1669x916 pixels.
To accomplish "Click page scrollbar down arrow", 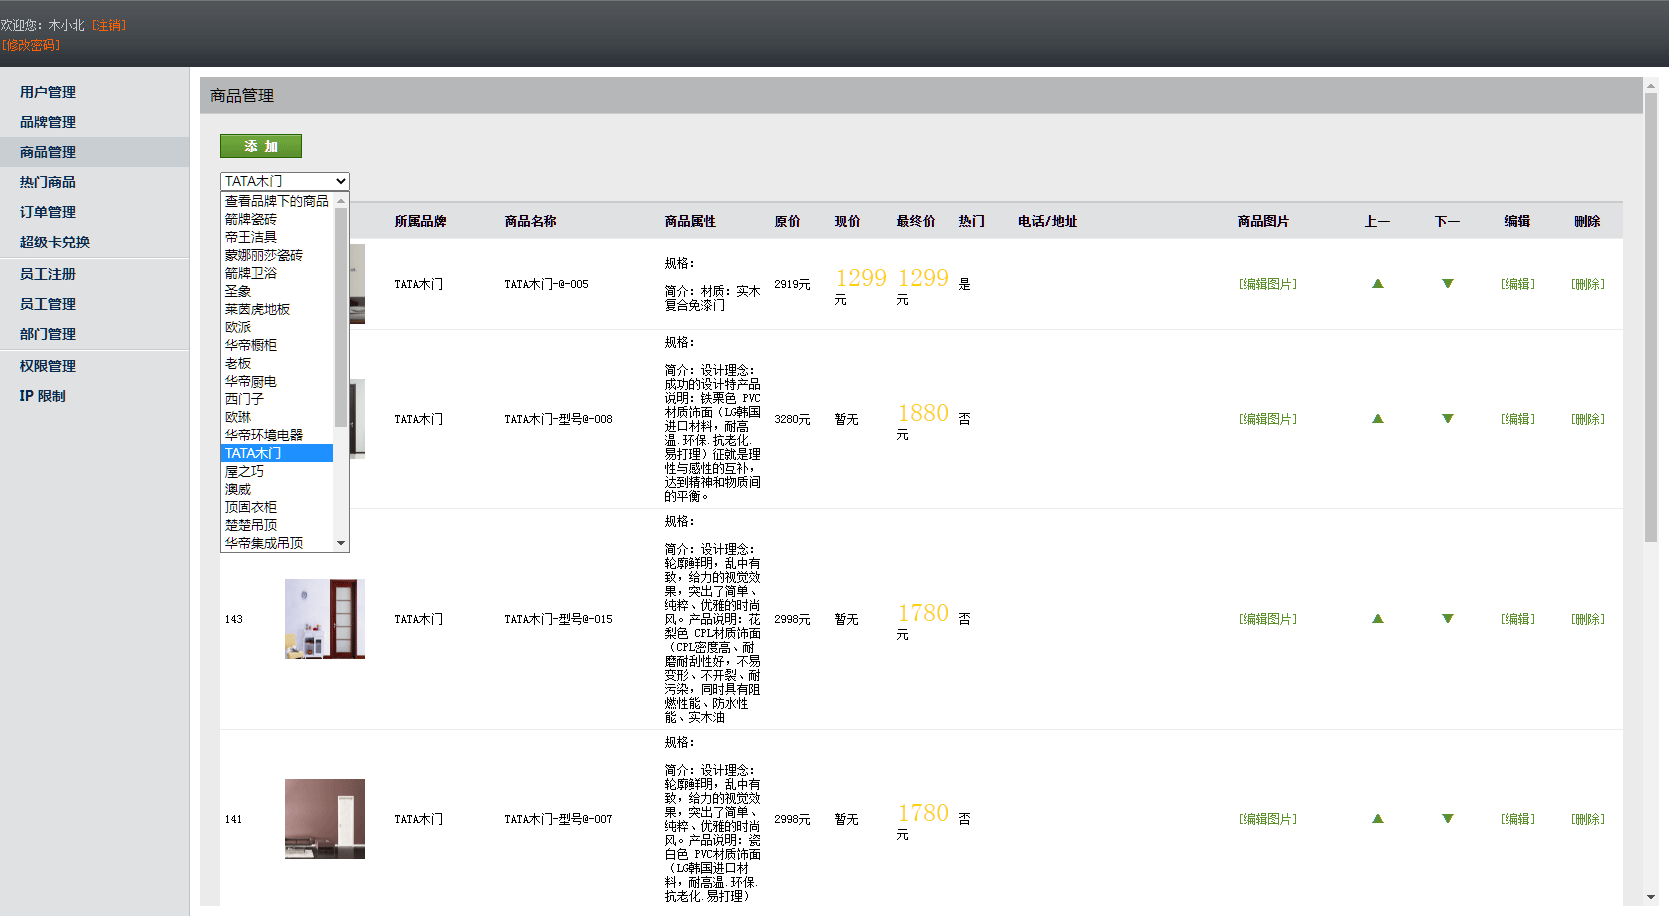I will click(1651, 898).
